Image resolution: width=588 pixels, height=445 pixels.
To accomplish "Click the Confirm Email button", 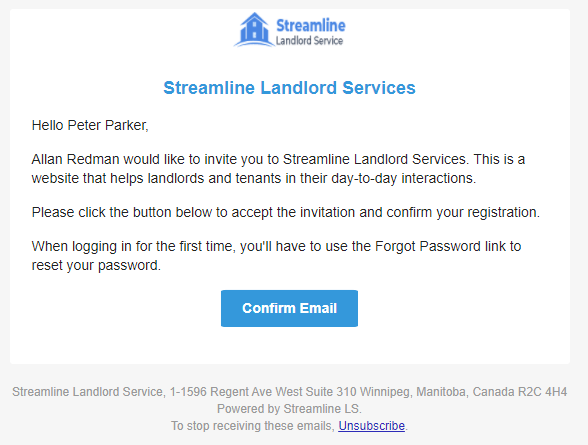I will [289, 308].
